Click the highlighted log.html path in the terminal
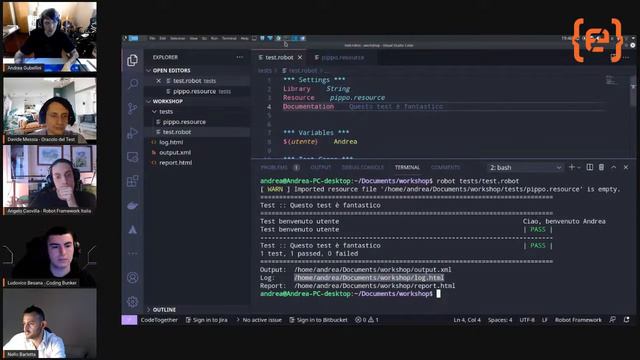Screen dimensions: 640x360 pyautogui.click(x=369, y=278)
